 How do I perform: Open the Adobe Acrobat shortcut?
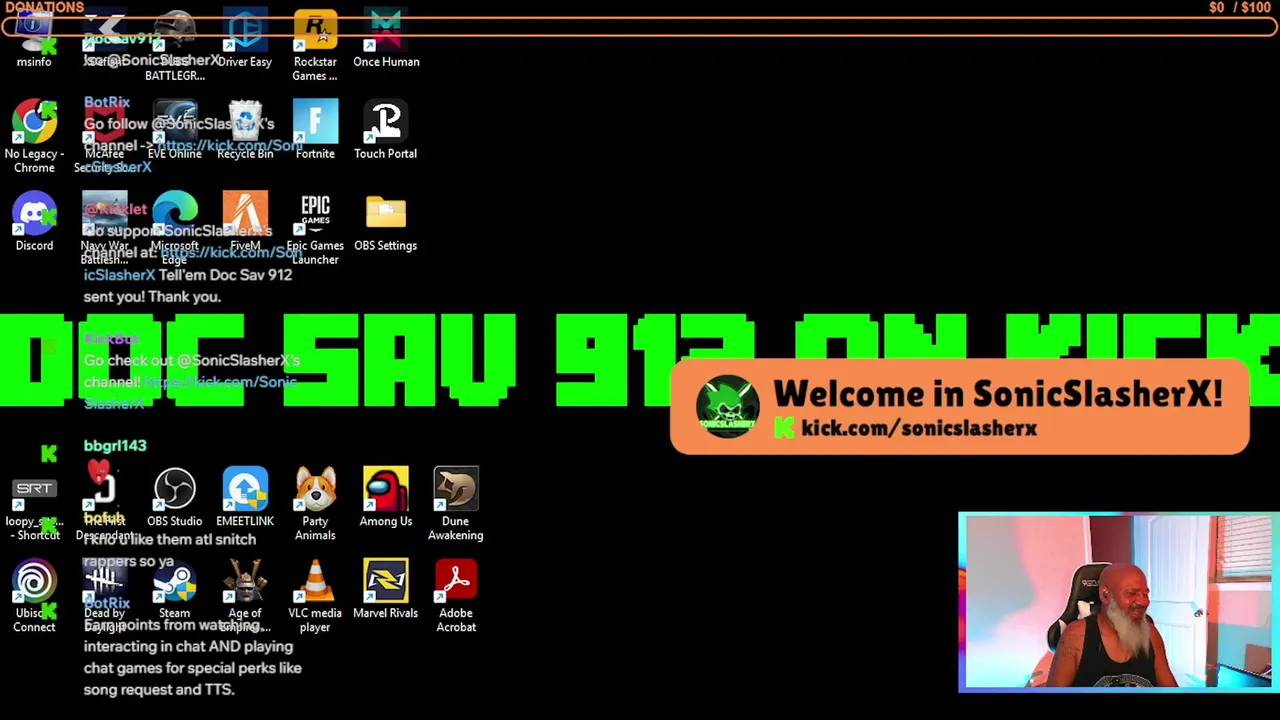click(456, 597)
